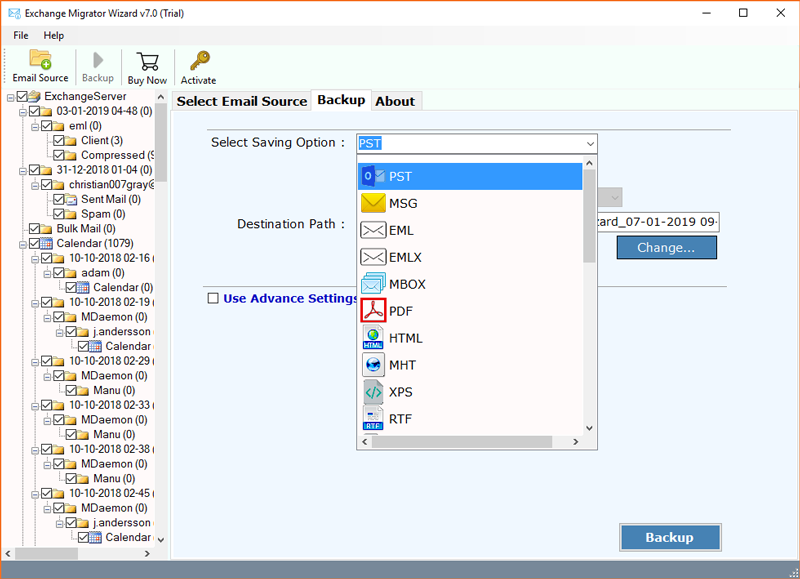Viewport: 800px width, 579px height.
Task: Click the Bulk Mail folder icon
Action: (x=46, y=229)
